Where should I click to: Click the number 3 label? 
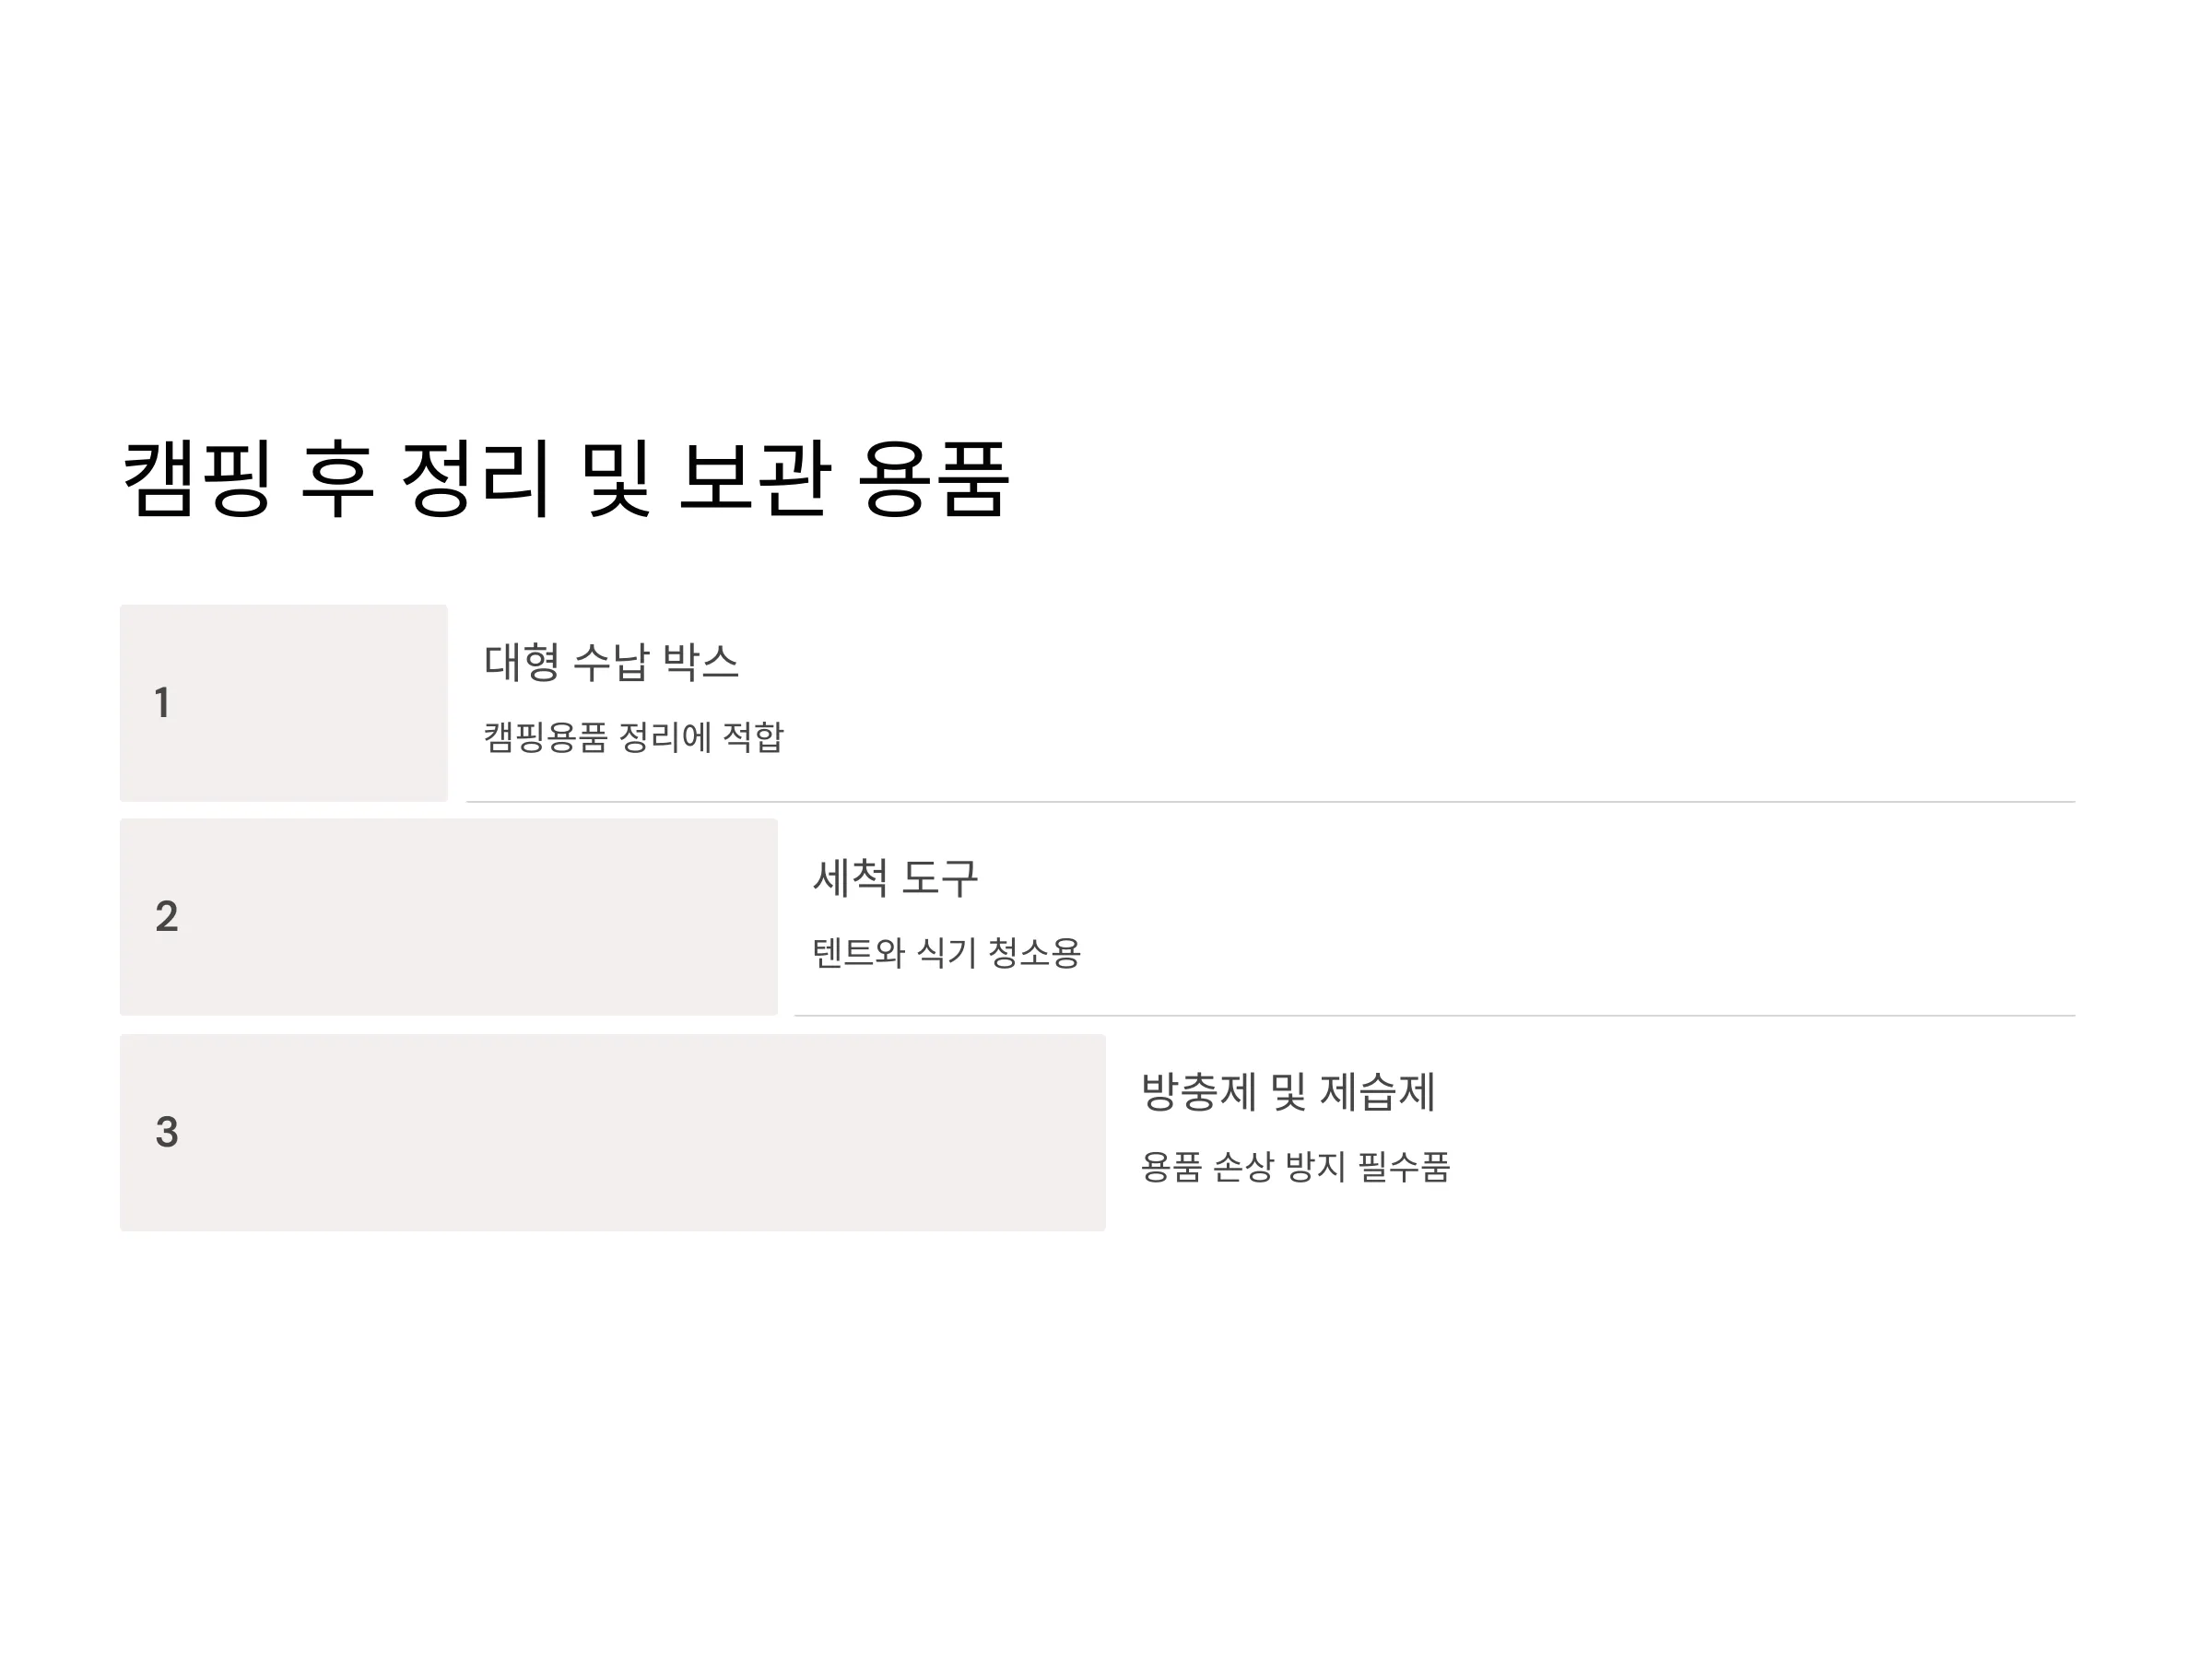point(167,1132)
